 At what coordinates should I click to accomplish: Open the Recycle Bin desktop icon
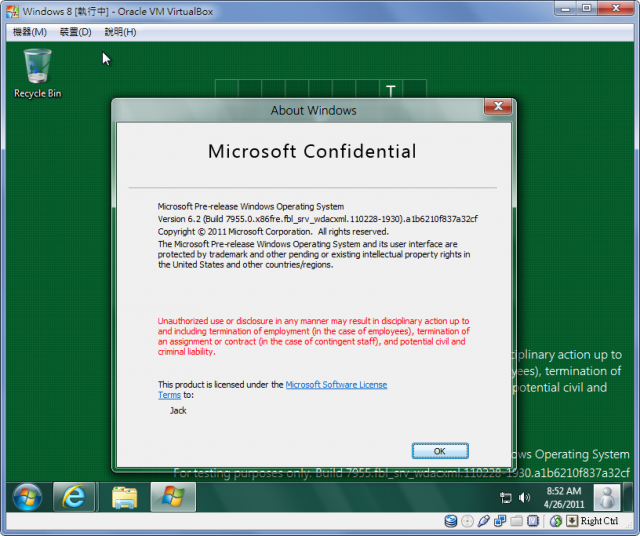point(37,73)
